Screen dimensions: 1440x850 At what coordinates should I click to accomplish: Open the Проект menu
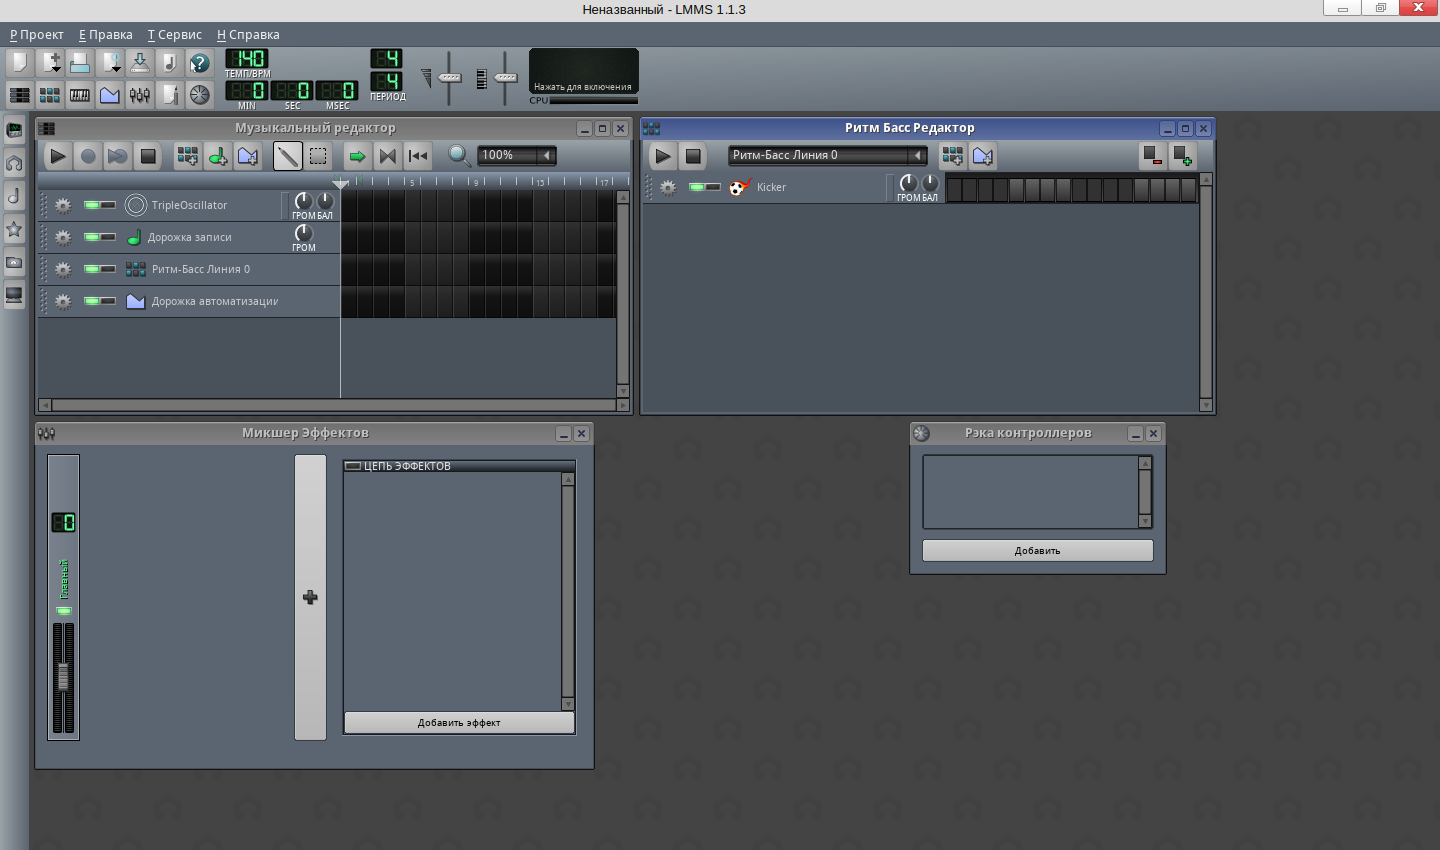click(37, 34)
